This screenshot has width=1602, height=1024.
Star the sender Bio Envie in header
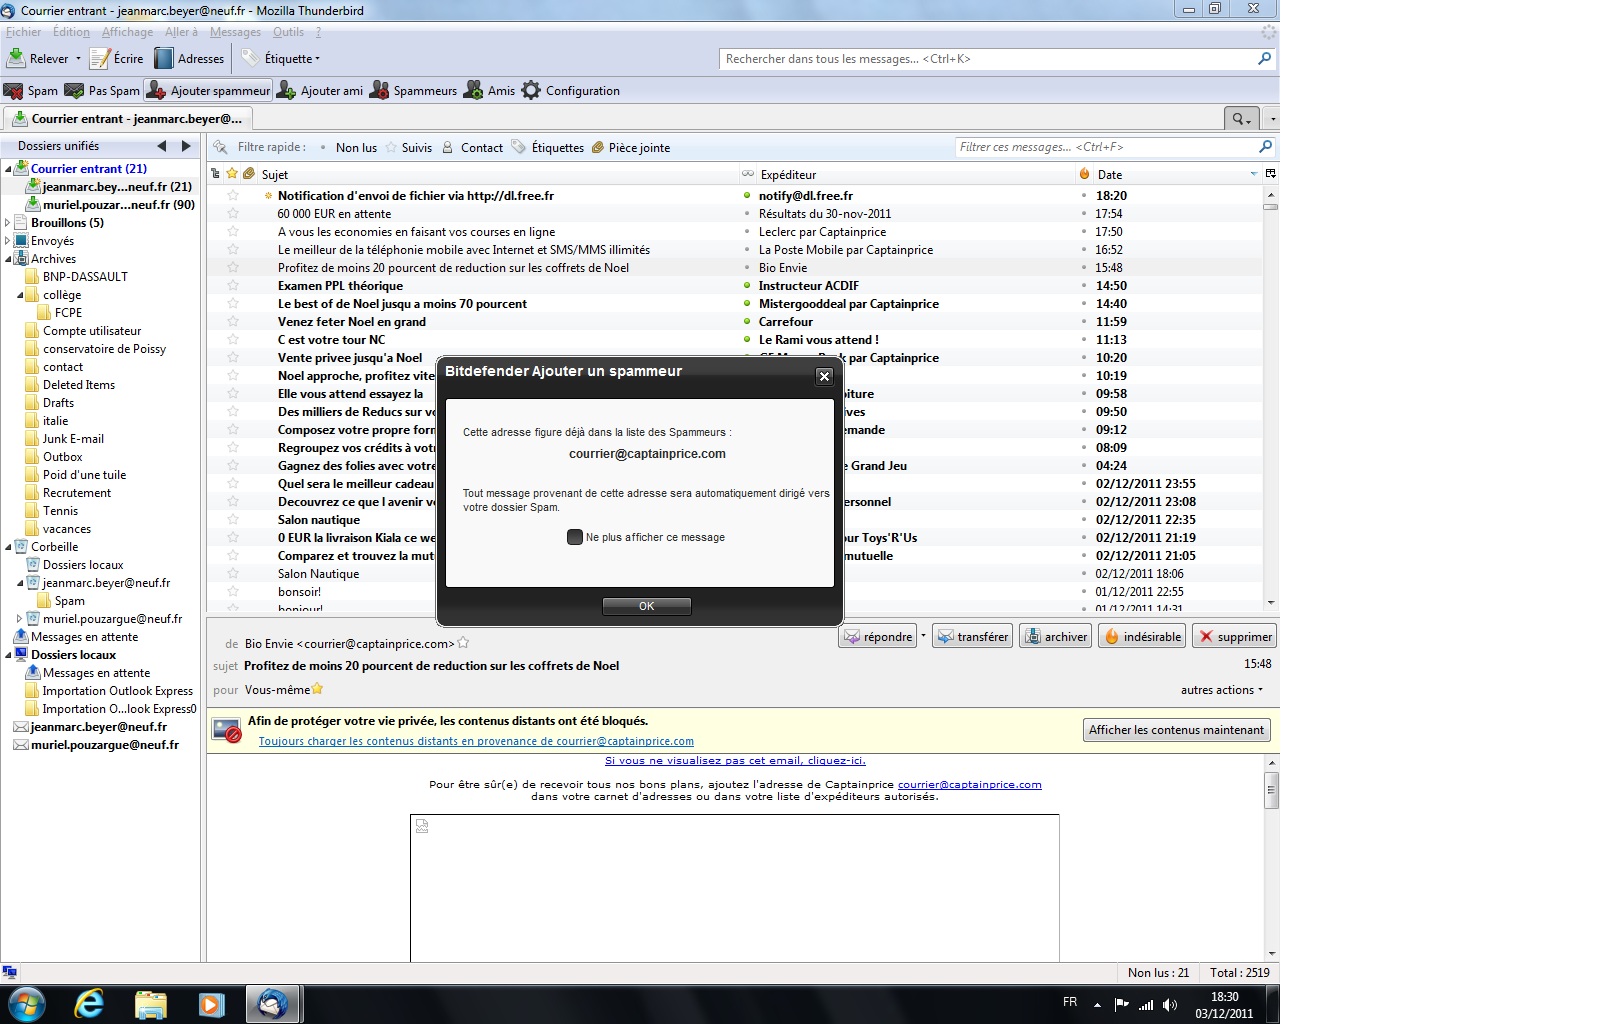(463, 643)
